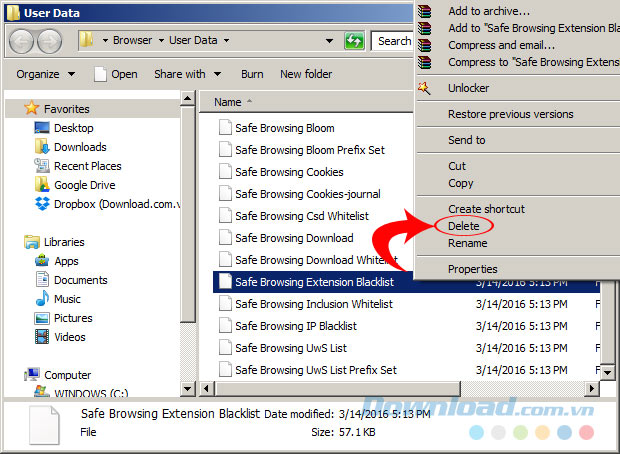The image size is (620, 454).
Task: Click the navigation pane scroll down arrow
Action: tap(188, 388)
